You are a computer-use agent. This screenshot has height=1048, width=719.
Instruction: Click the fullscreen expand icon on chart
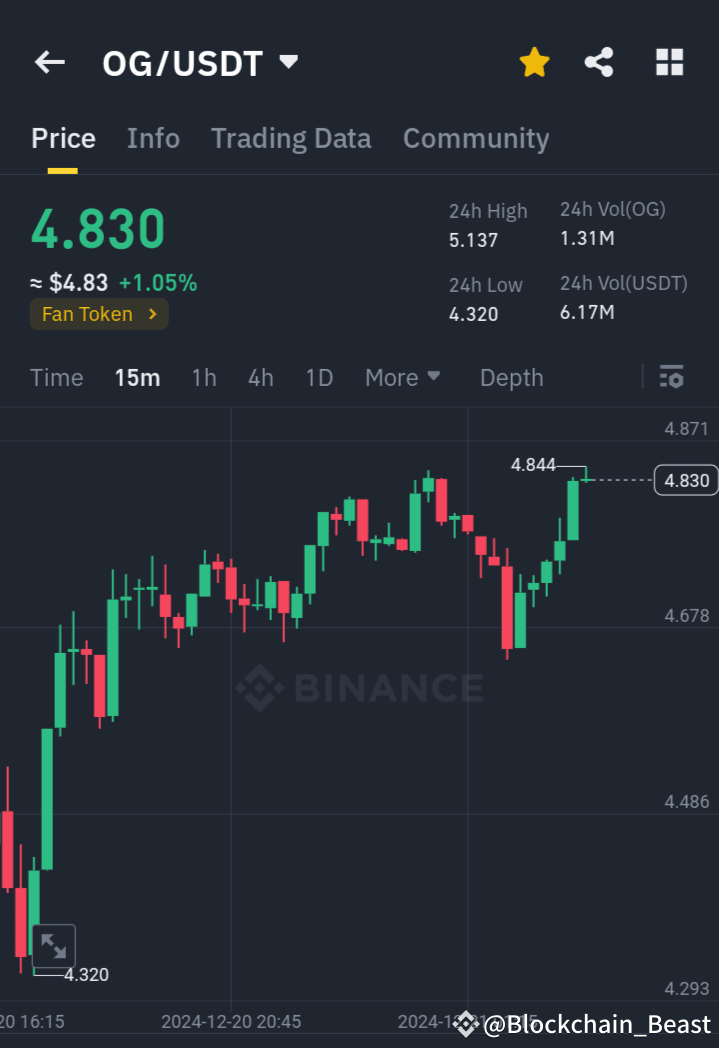[54, 945]
